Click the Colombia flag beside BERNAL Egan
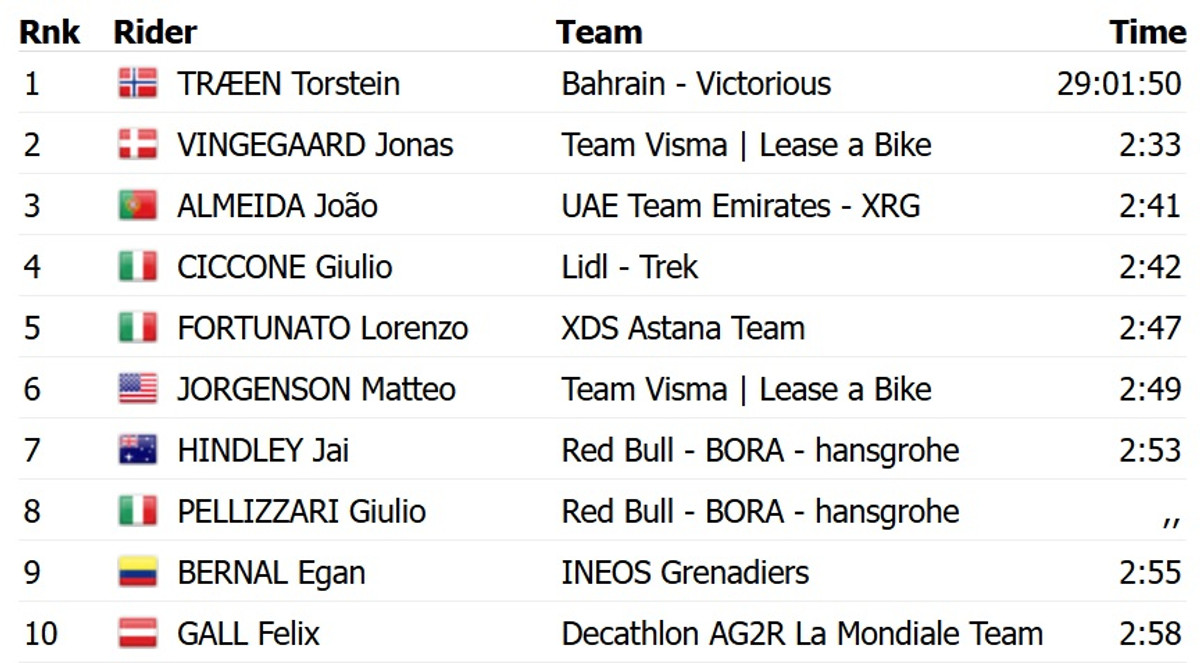This screenshot has height=663, width=1200. click(x=137, y=573)
